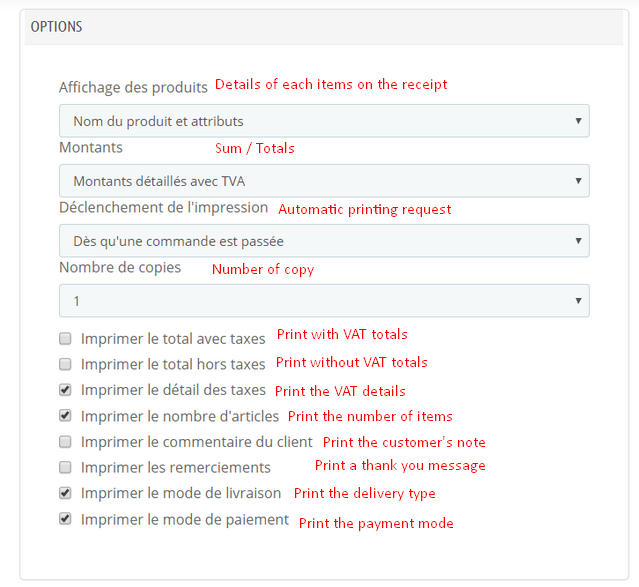Click the copies count dropdown arrow
This screenshot has width=639, height=587.
coord(578,300)
